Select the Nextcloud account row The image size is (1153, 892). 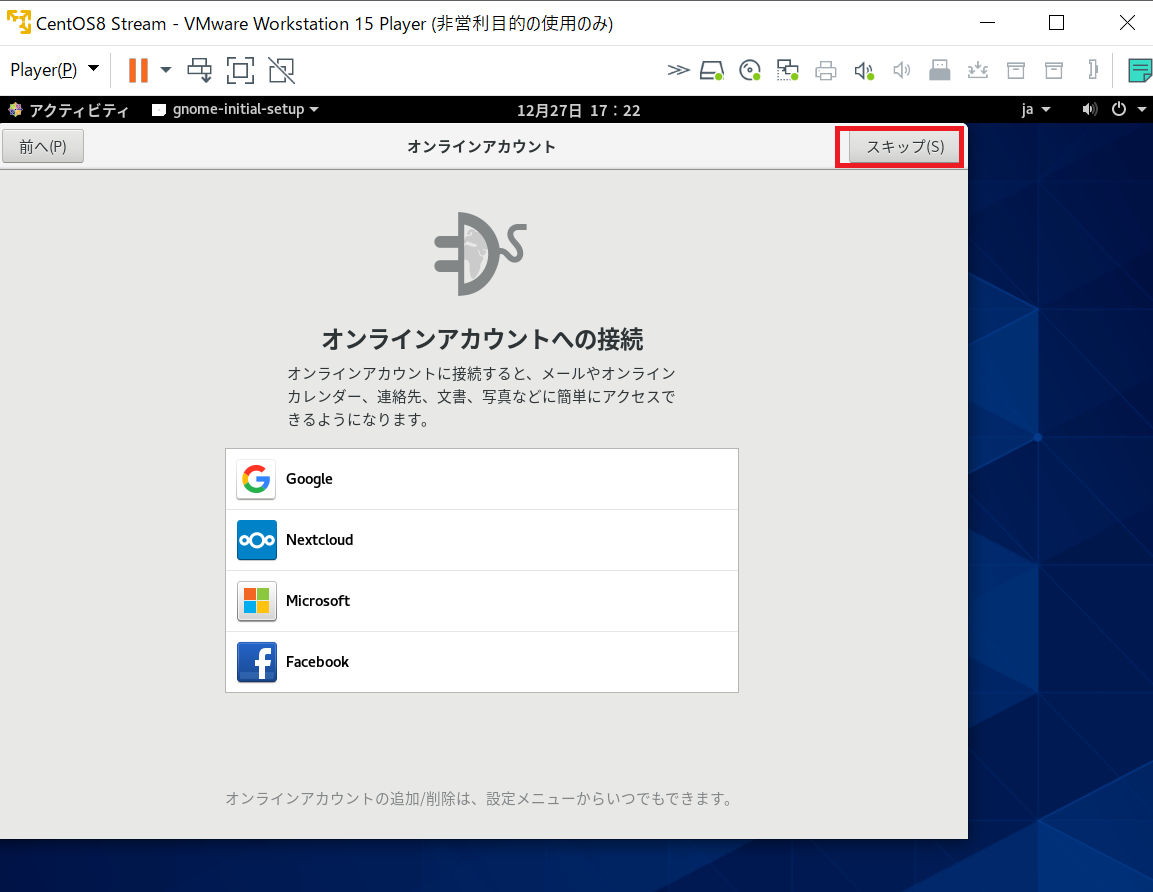coord(482,540)
